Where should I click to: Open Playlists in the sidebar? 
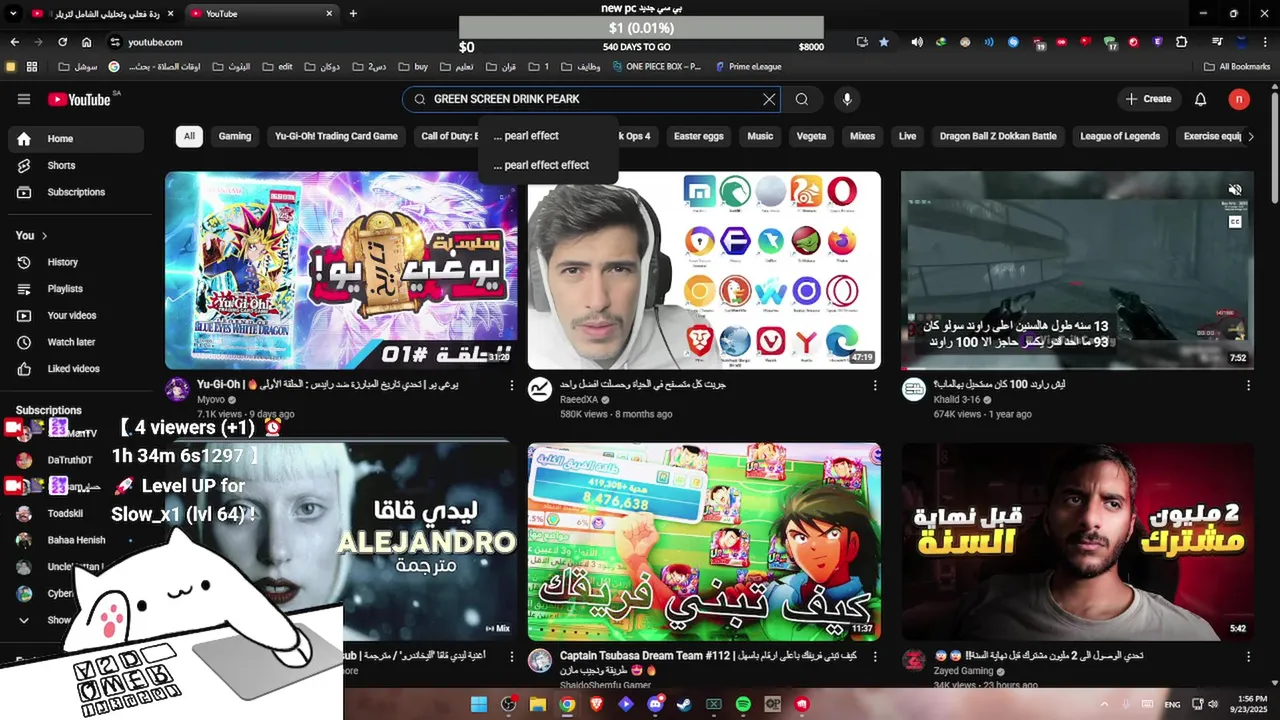click(x=76, y=289)
